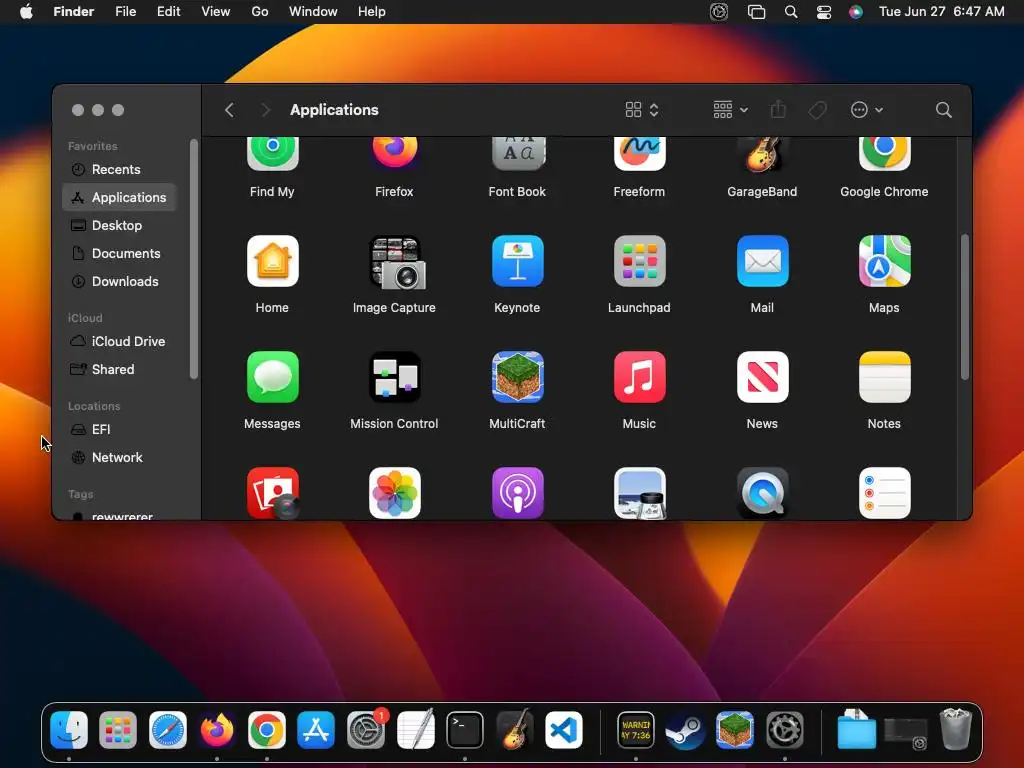This screenshot has height=768, width=1024.
Task: Select the Google Chrome icon in Applications
Action: [884, 154]
